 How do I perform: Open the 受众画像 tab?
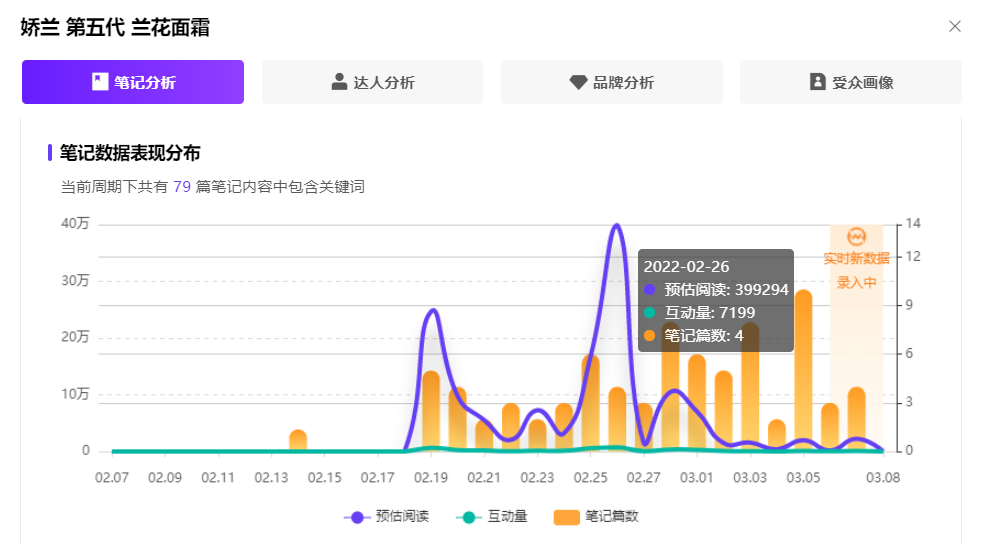pos(851,82)
